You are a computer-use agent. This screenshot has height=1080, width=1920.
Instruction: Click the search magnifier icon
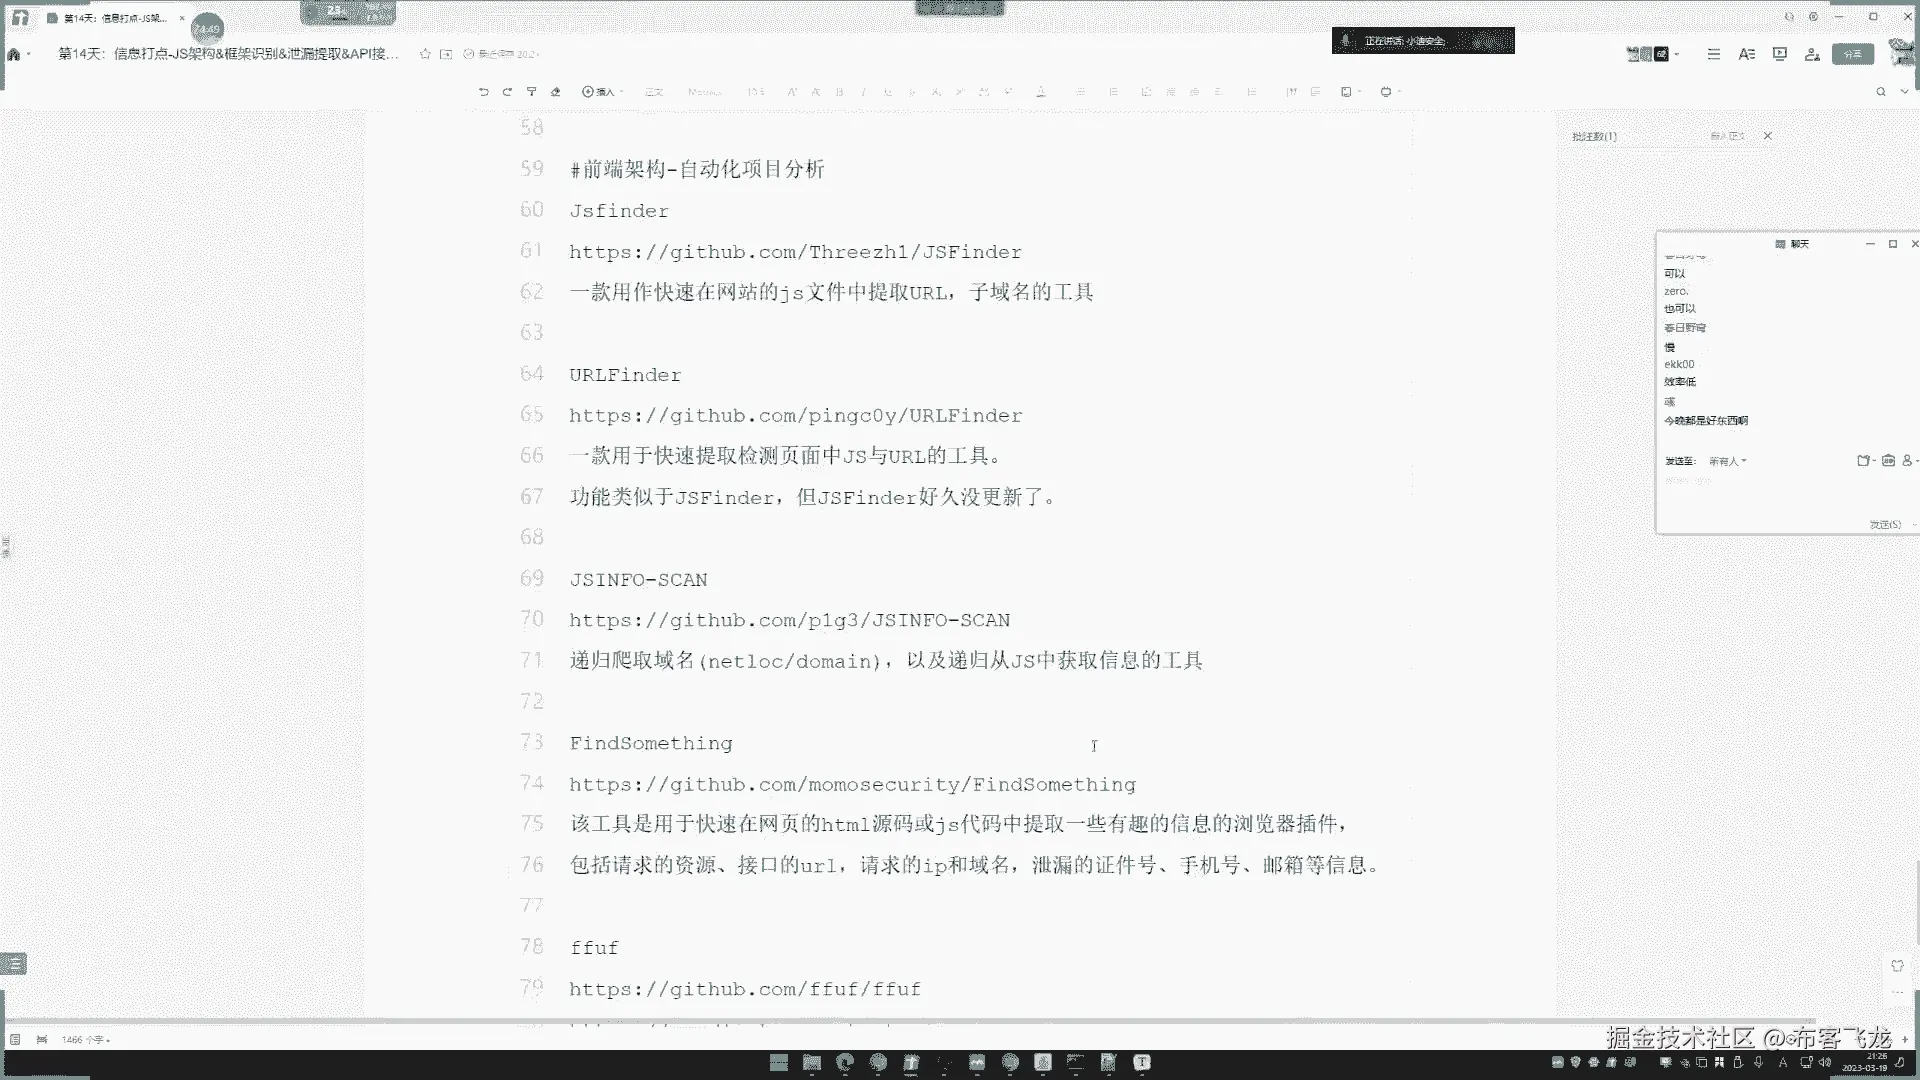pyautogui.click(x=1880, y=92)
